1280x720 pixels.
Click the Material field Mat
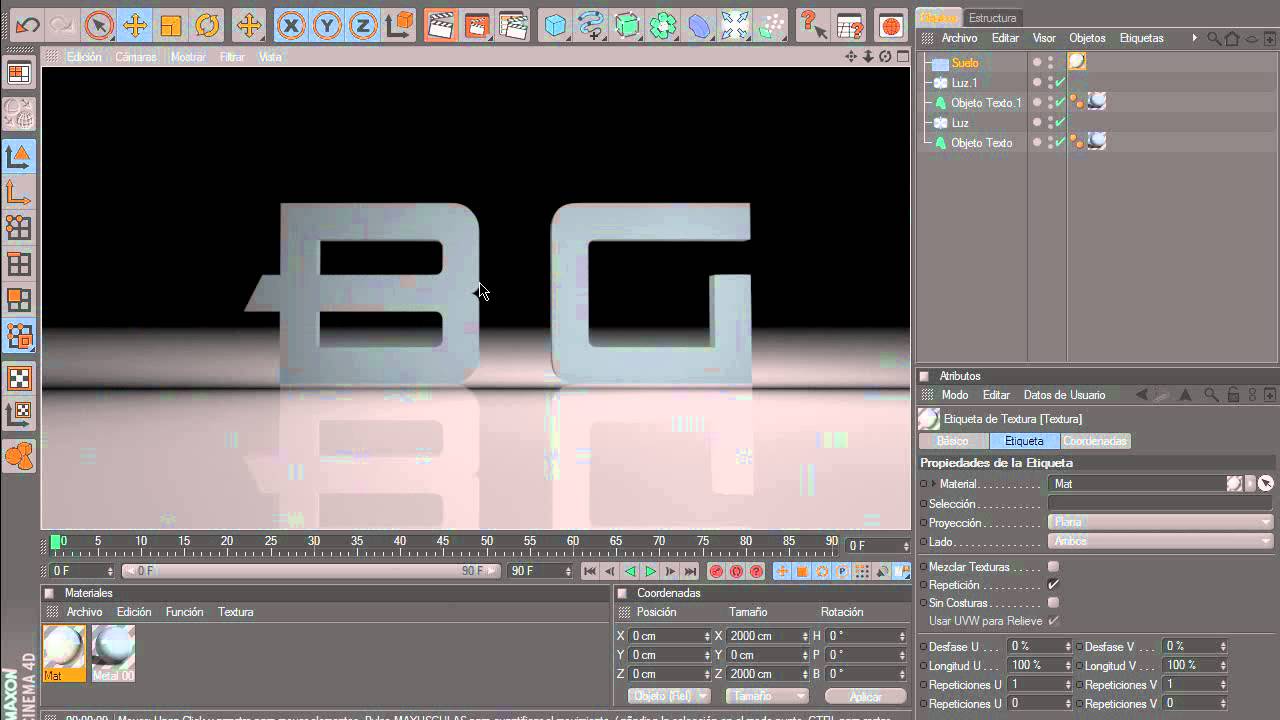coord(1137,484)
